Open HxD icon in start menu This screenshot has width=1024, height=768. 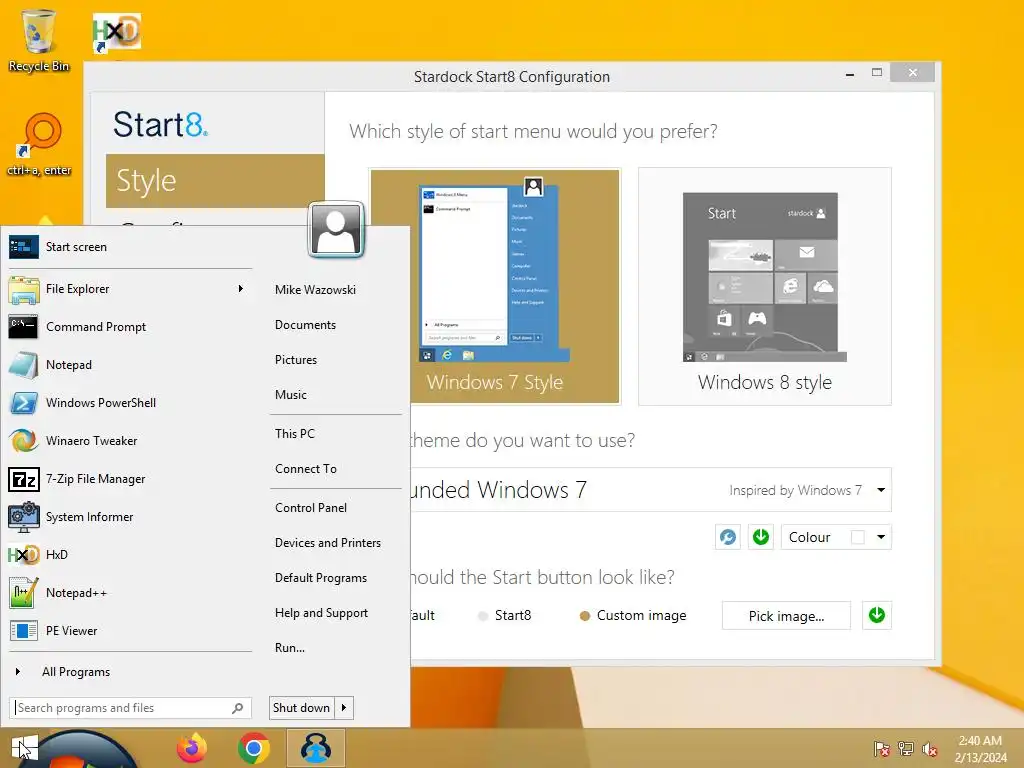(x=24, y=555)
